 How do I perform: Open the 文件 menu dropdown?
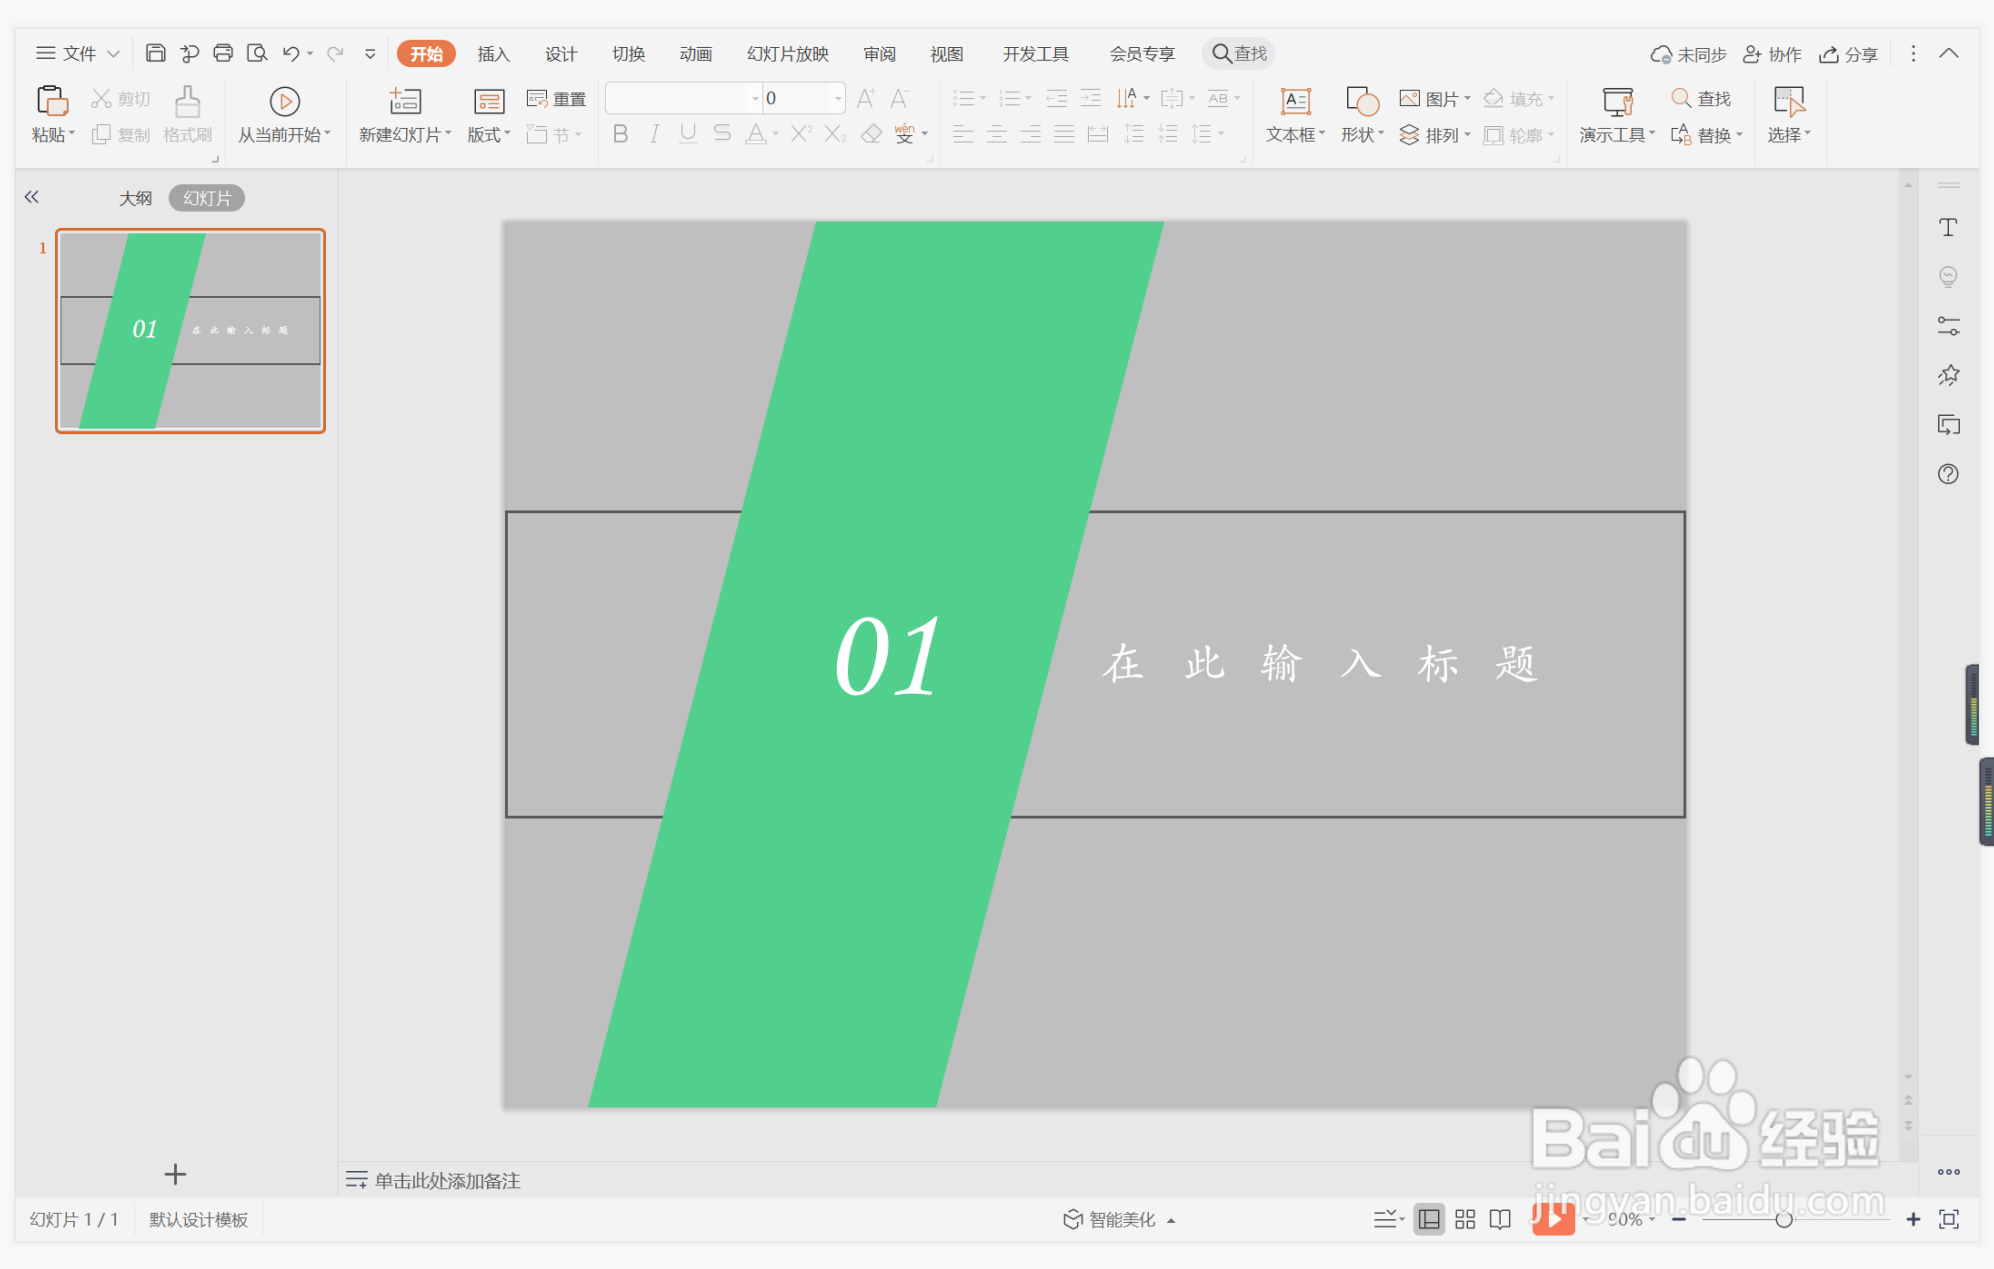click(x=78, y=53)
